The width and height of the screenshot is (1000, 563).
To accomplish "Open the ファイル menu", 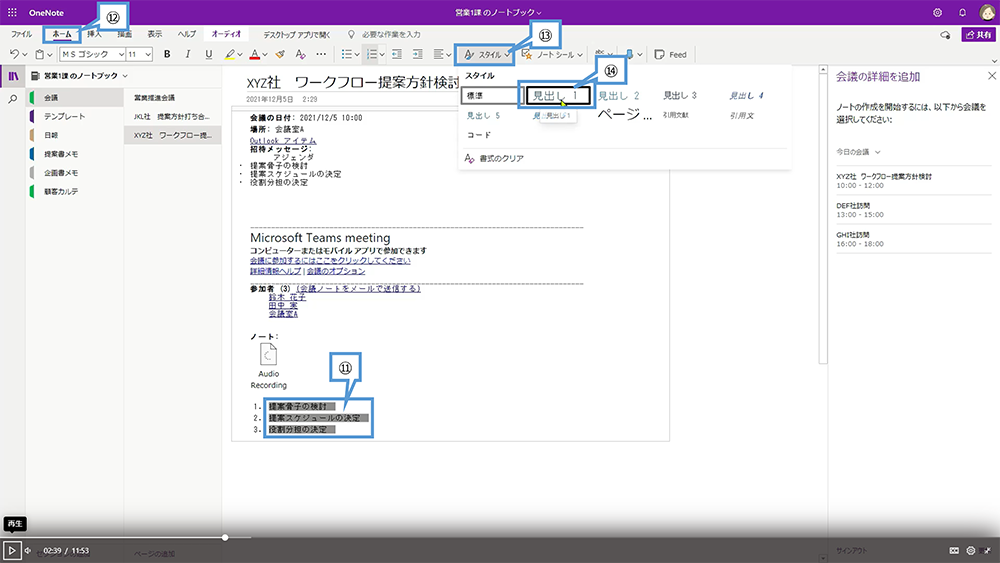I will [x=22, y=34].
